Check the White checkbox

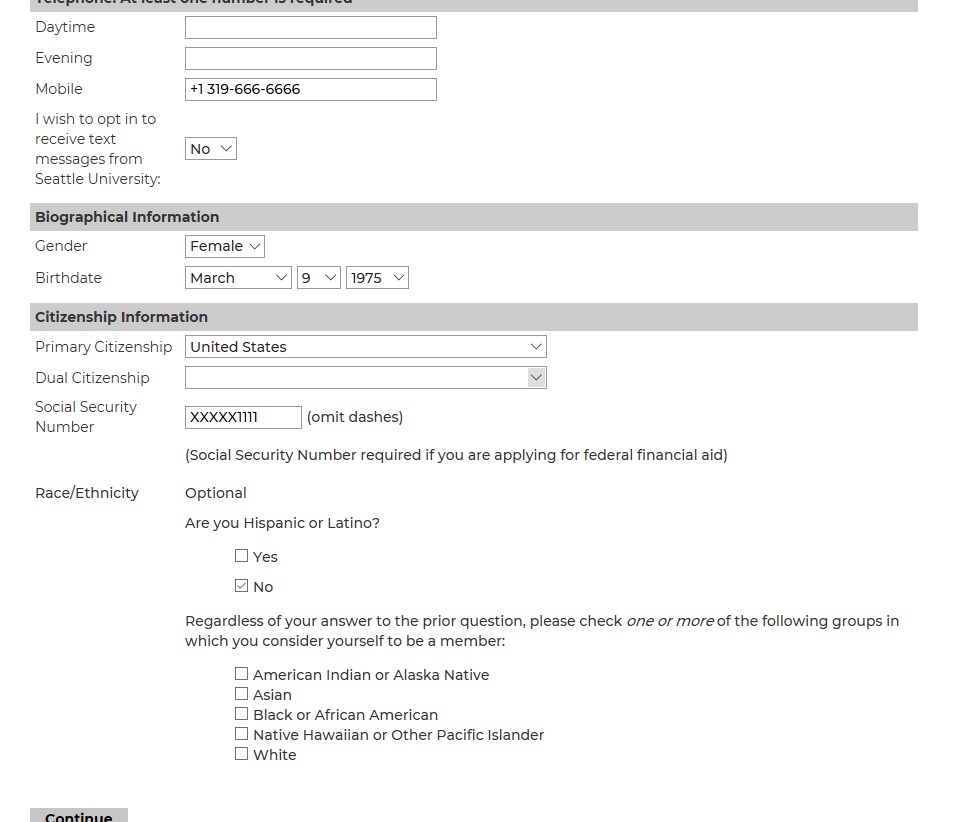click(x=241, y=753)
